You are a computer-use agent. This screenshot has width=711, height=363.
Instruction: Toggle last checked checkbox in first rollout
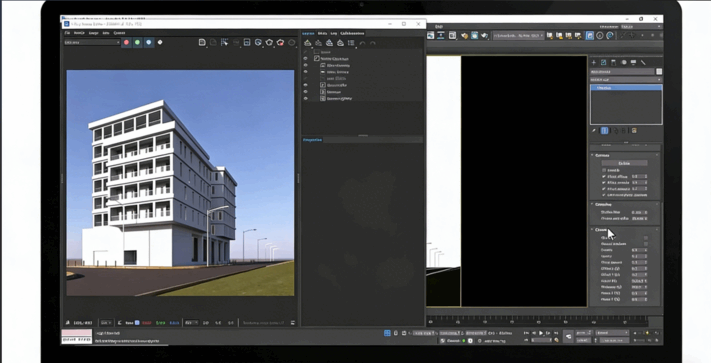(604, 195)
